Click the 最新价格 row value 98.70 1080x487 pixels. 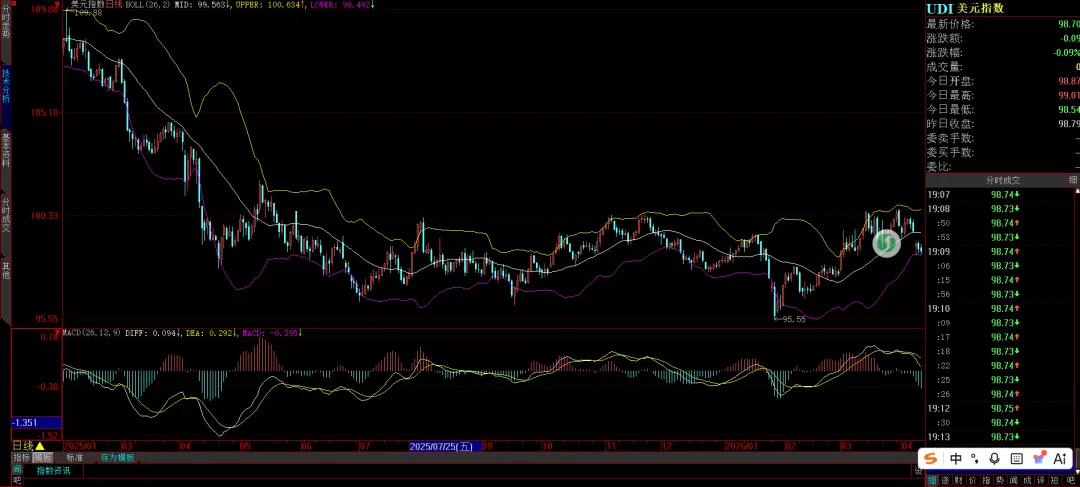tap(1069, 24)
